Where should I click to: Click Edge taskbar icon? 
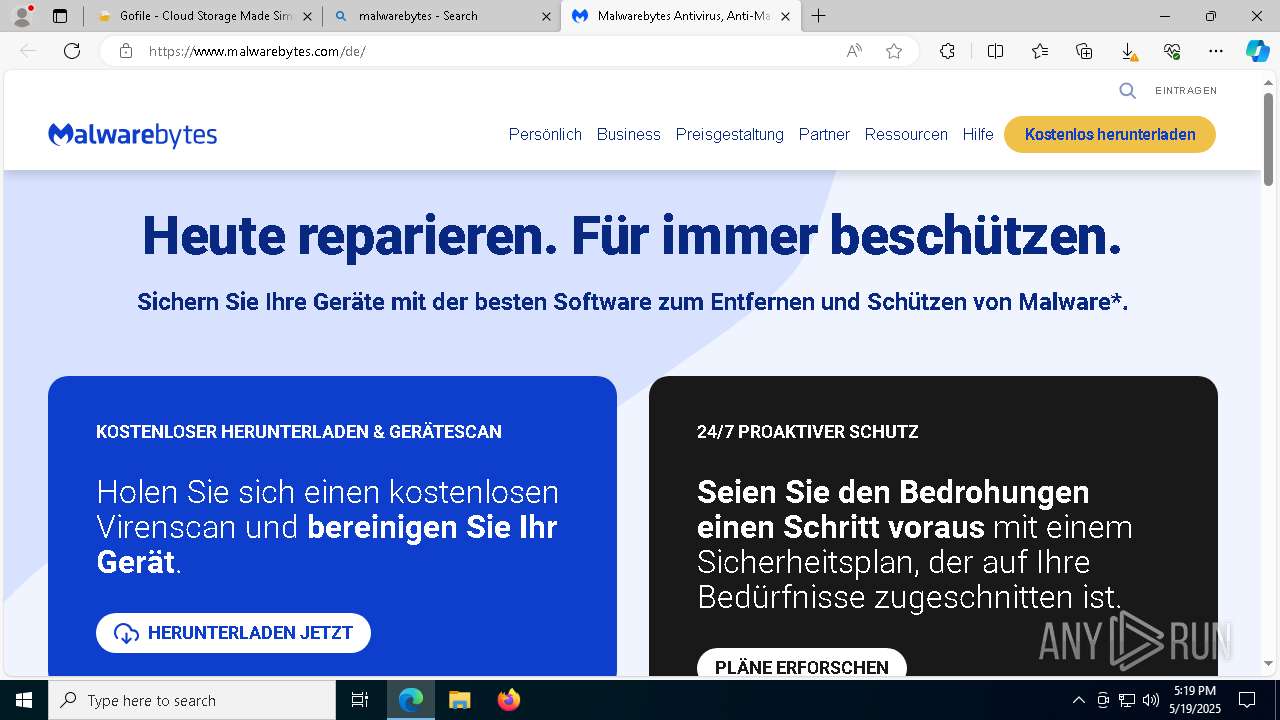(x=411, y=700)
